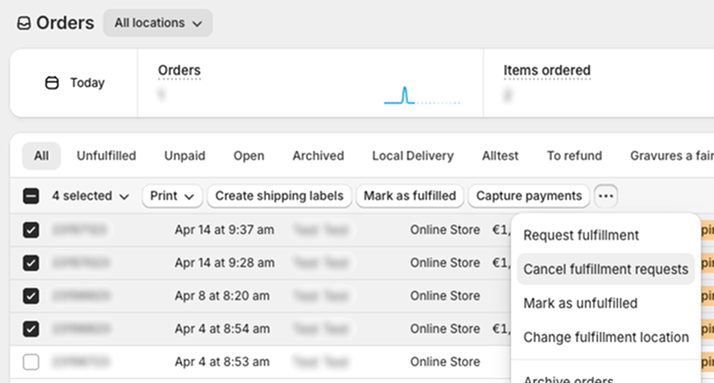Viewport: 714px width, 383px height.
Task: Check the Apr 4 8:53 am order
Action: [31, 362]
